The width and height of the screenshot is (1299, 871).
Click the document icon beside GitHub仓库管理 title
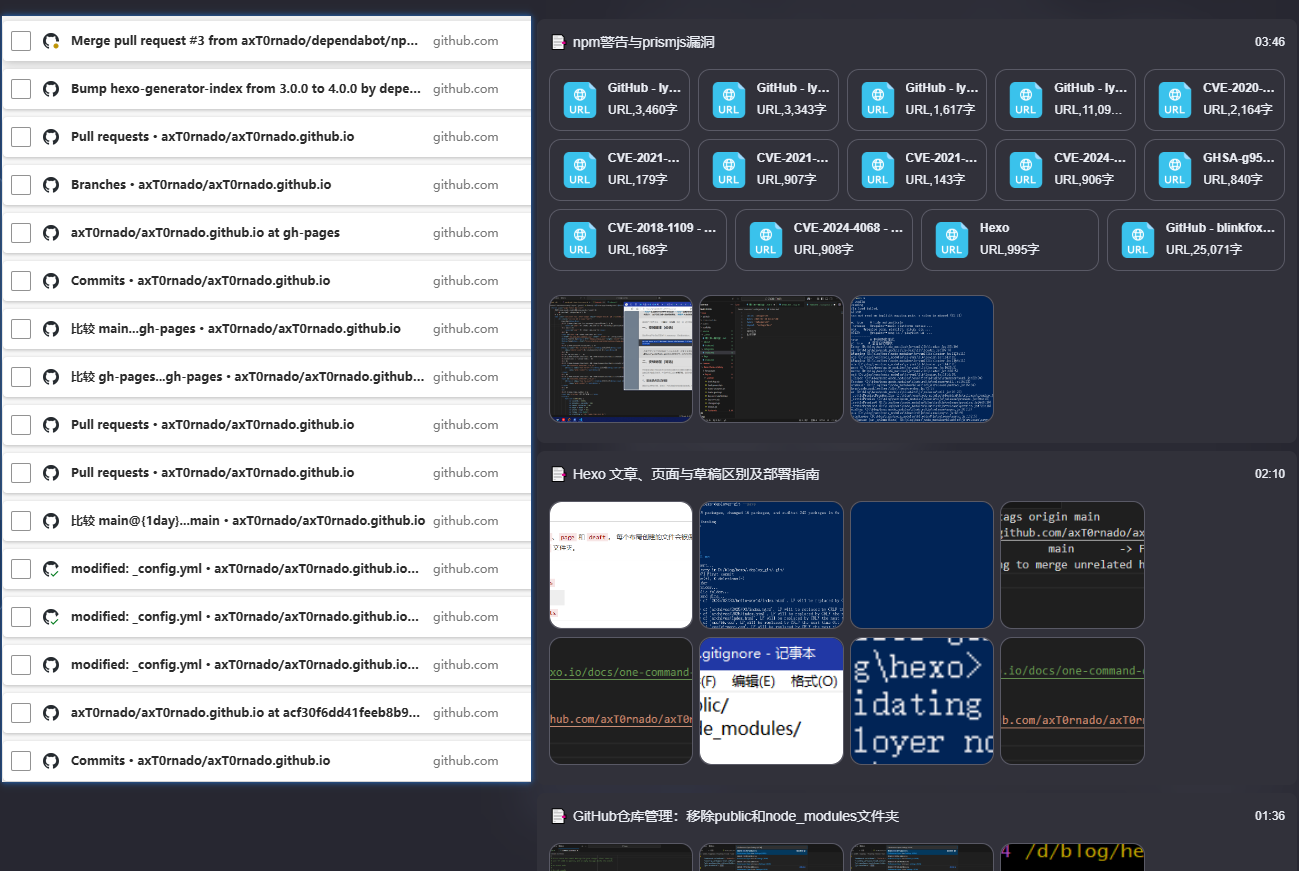[557, 815]
